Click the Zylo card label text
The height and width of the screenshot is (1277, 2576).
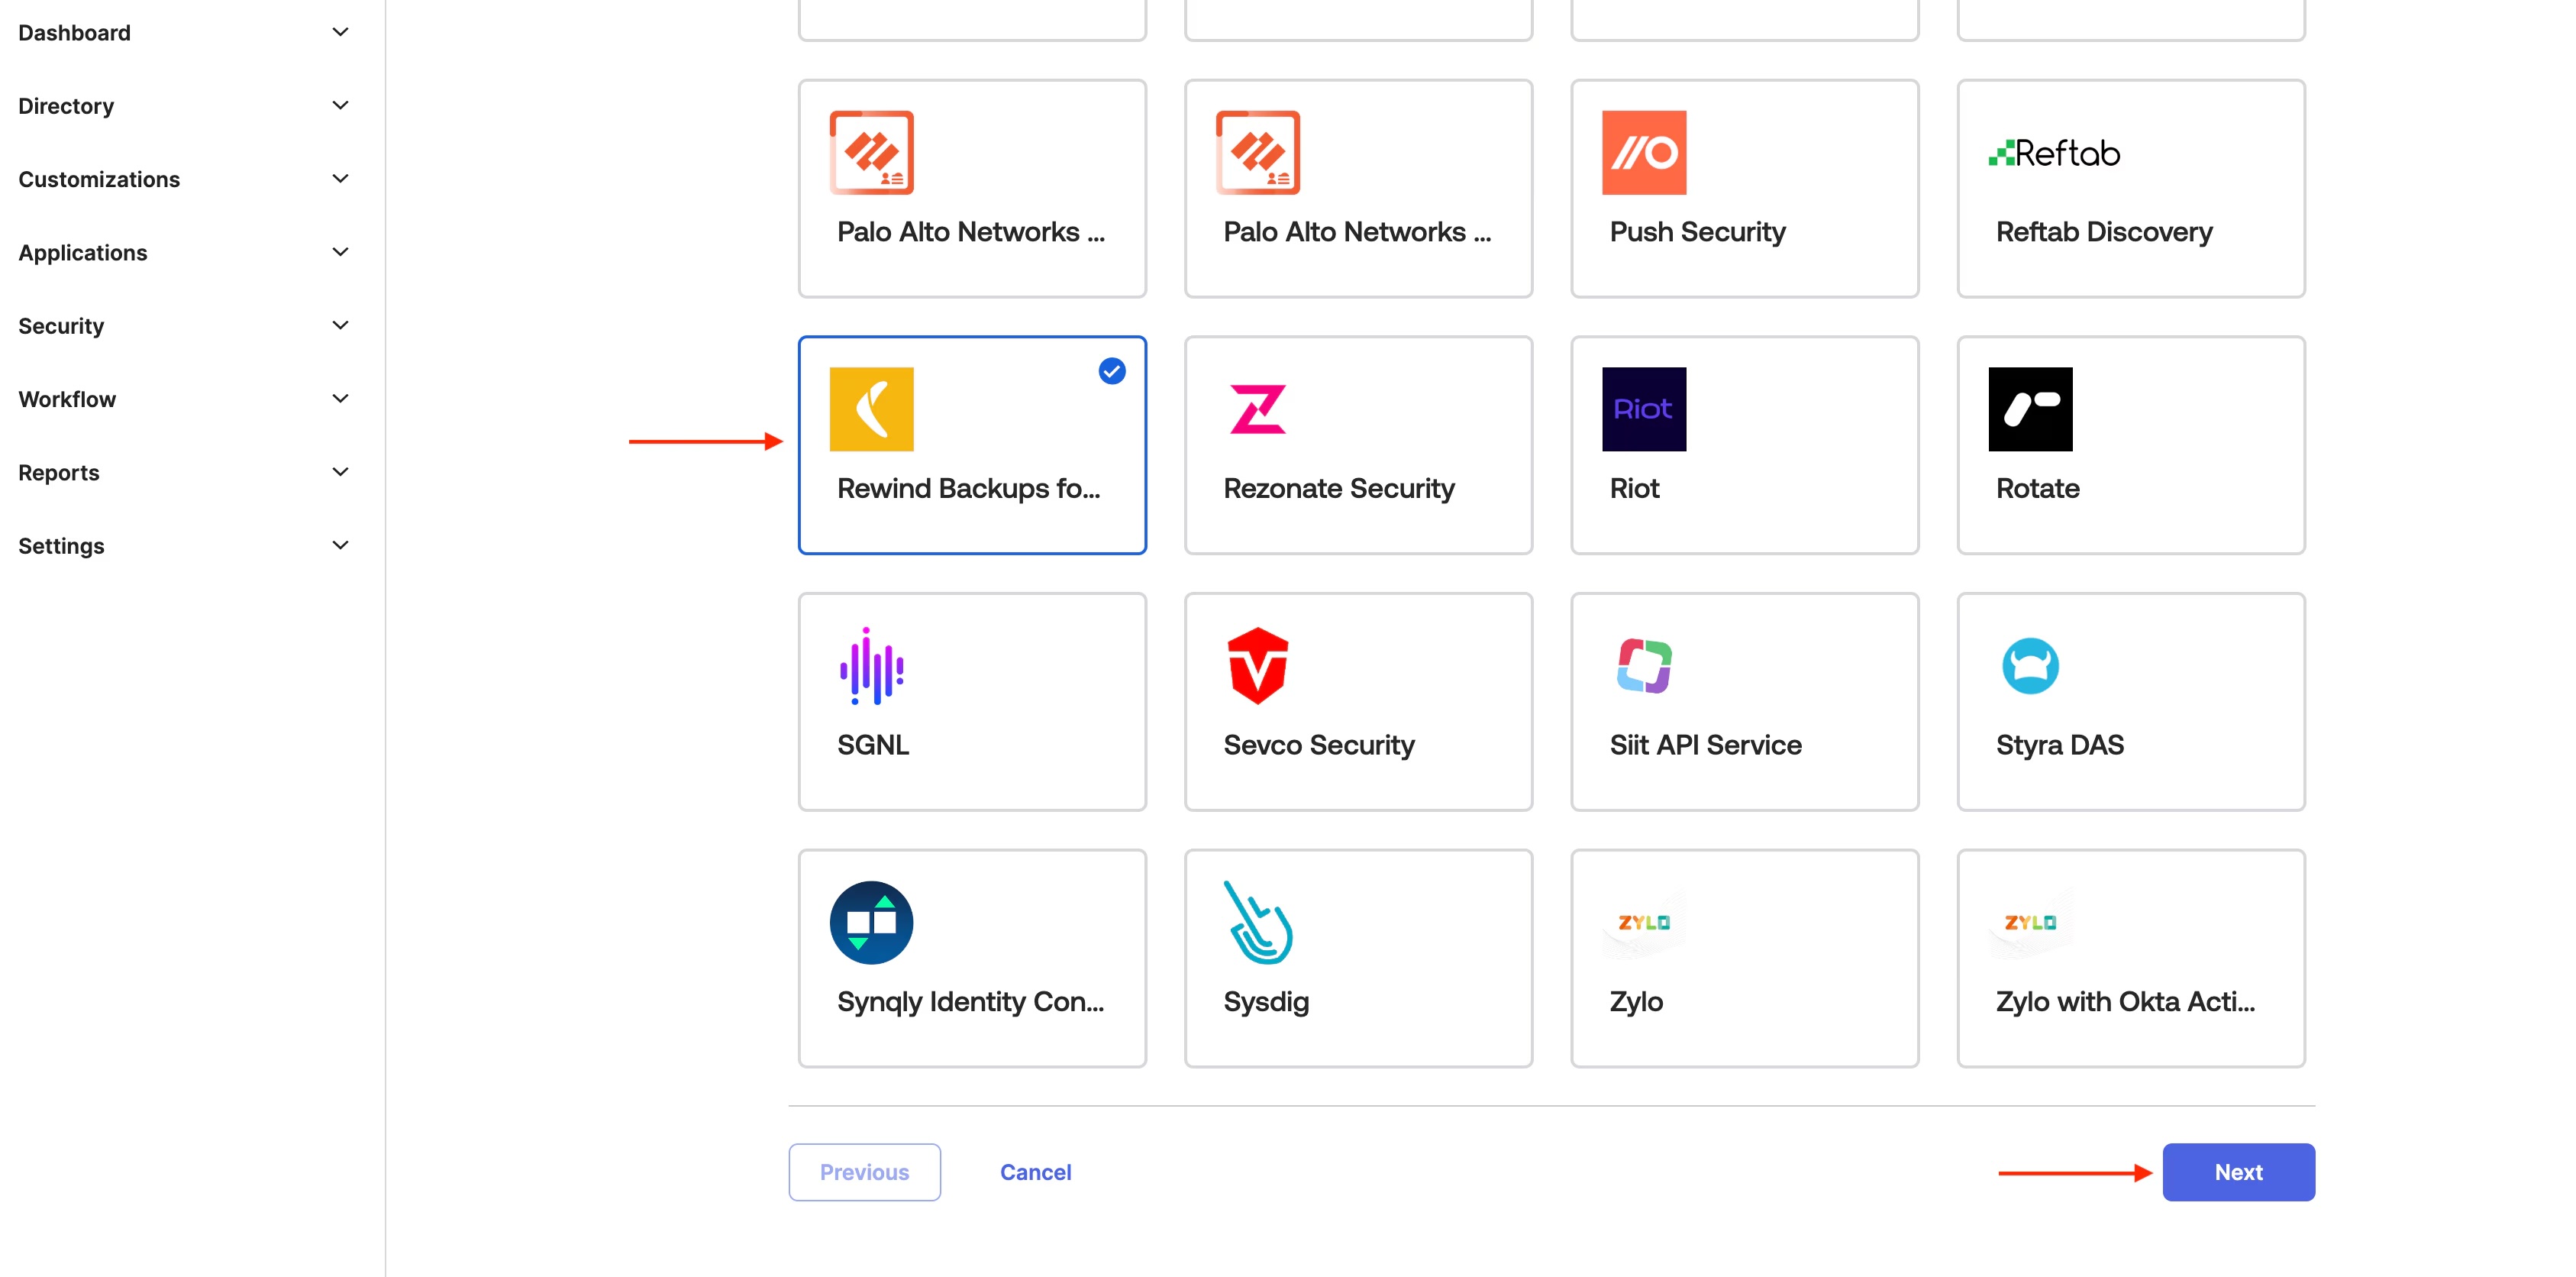coord(1636,1002)
